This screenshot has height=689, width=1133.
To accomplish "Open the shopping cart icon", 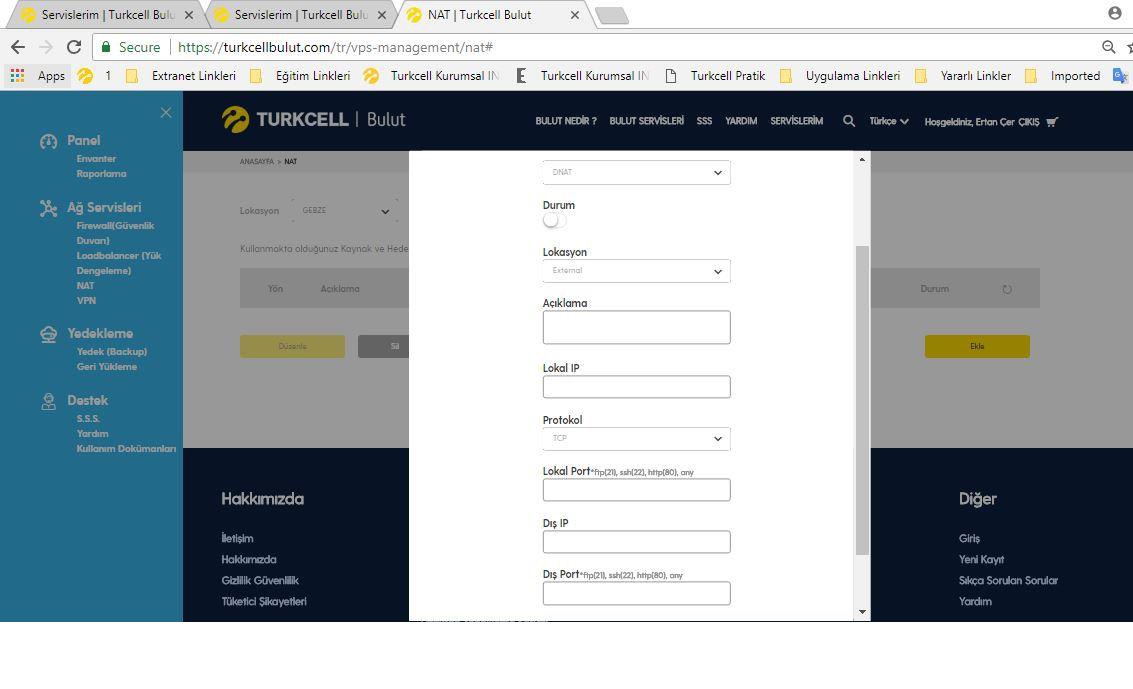I will (x=1052, y=122).
